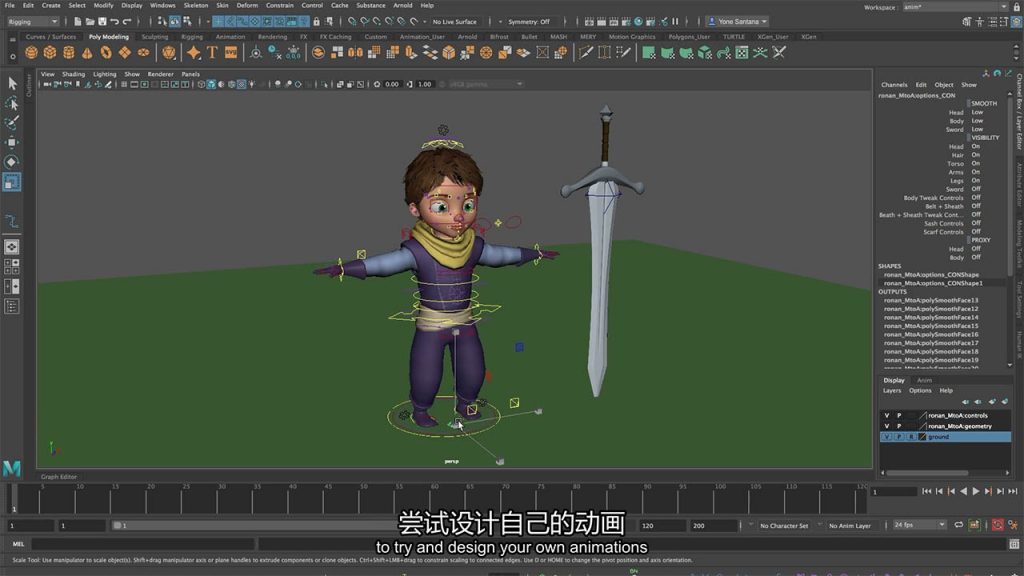Open the viewport Shading menu
Image resolution: width=1024 pixels, height=576 pixels.
(73, 74)
